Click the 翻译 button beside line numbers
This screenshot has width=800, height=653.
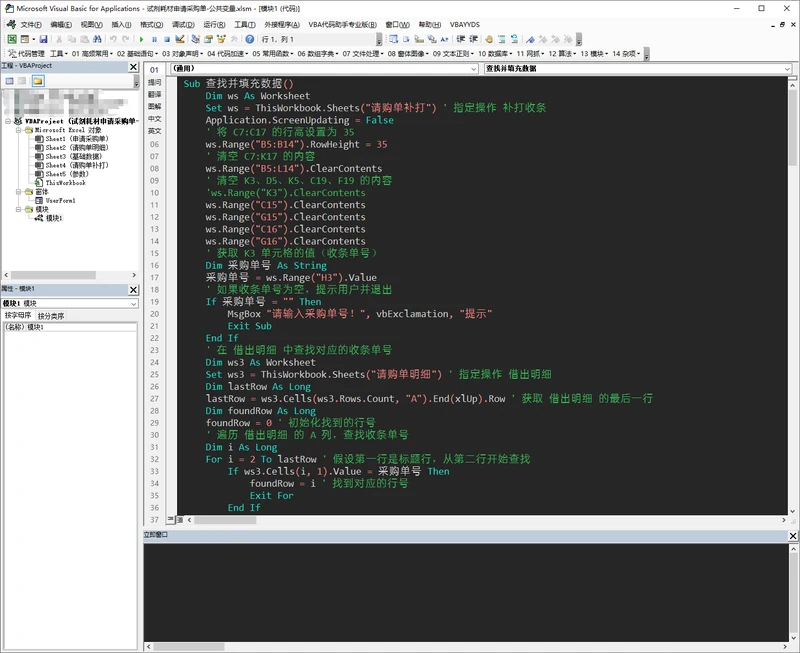tap(155, 94)
